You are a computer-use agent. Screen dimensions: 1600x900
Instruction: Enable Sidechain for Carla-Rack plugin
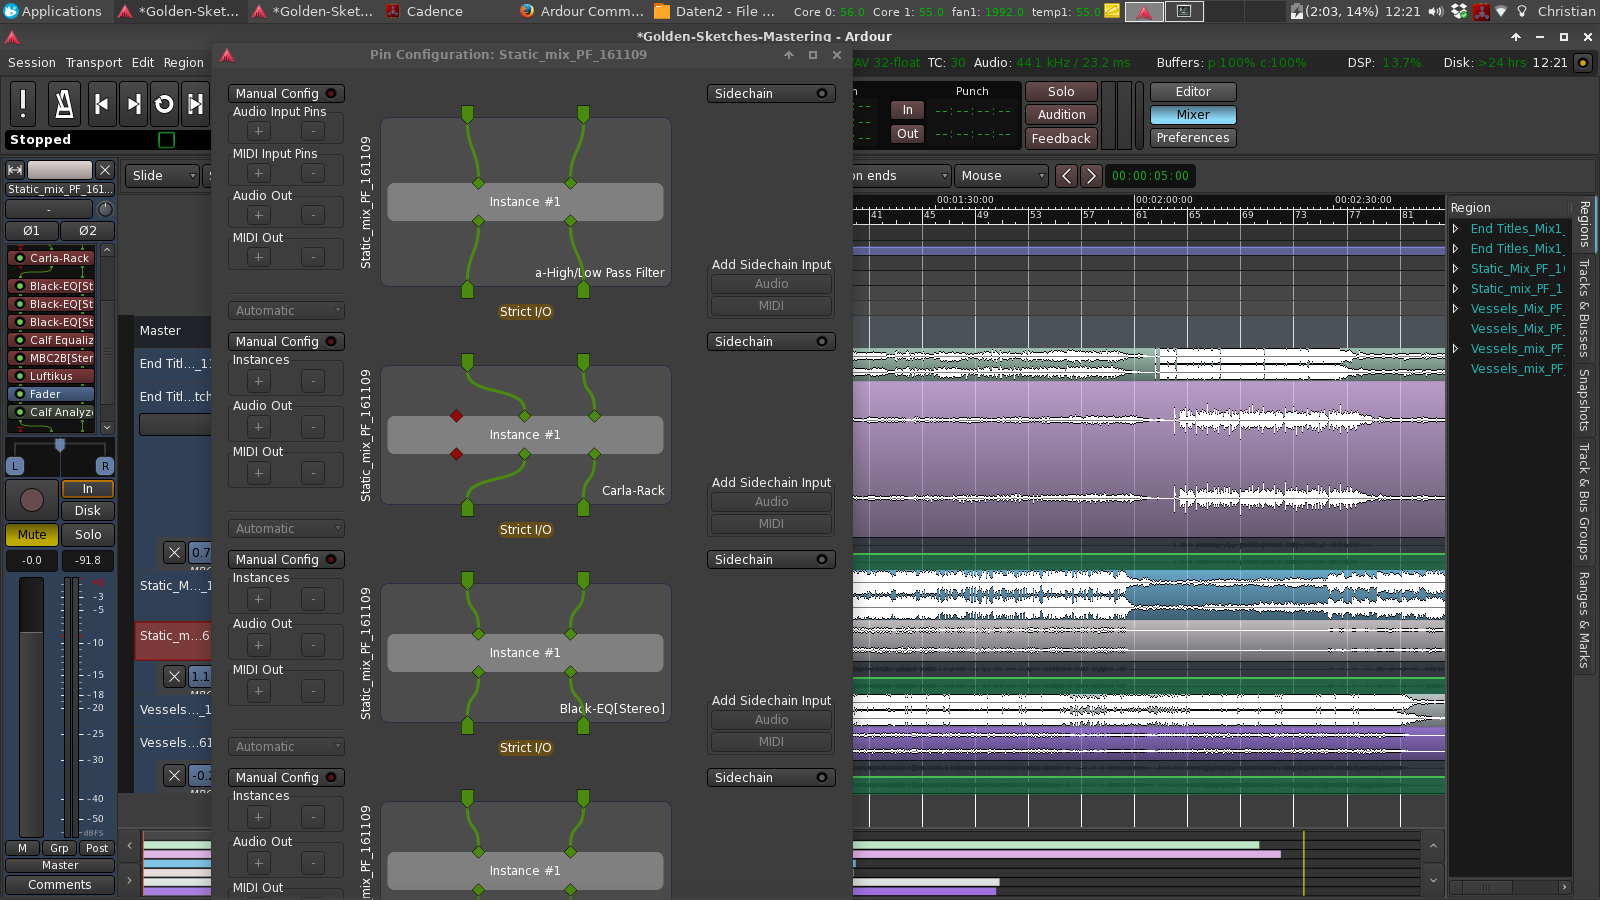click(x=770, y=342)
